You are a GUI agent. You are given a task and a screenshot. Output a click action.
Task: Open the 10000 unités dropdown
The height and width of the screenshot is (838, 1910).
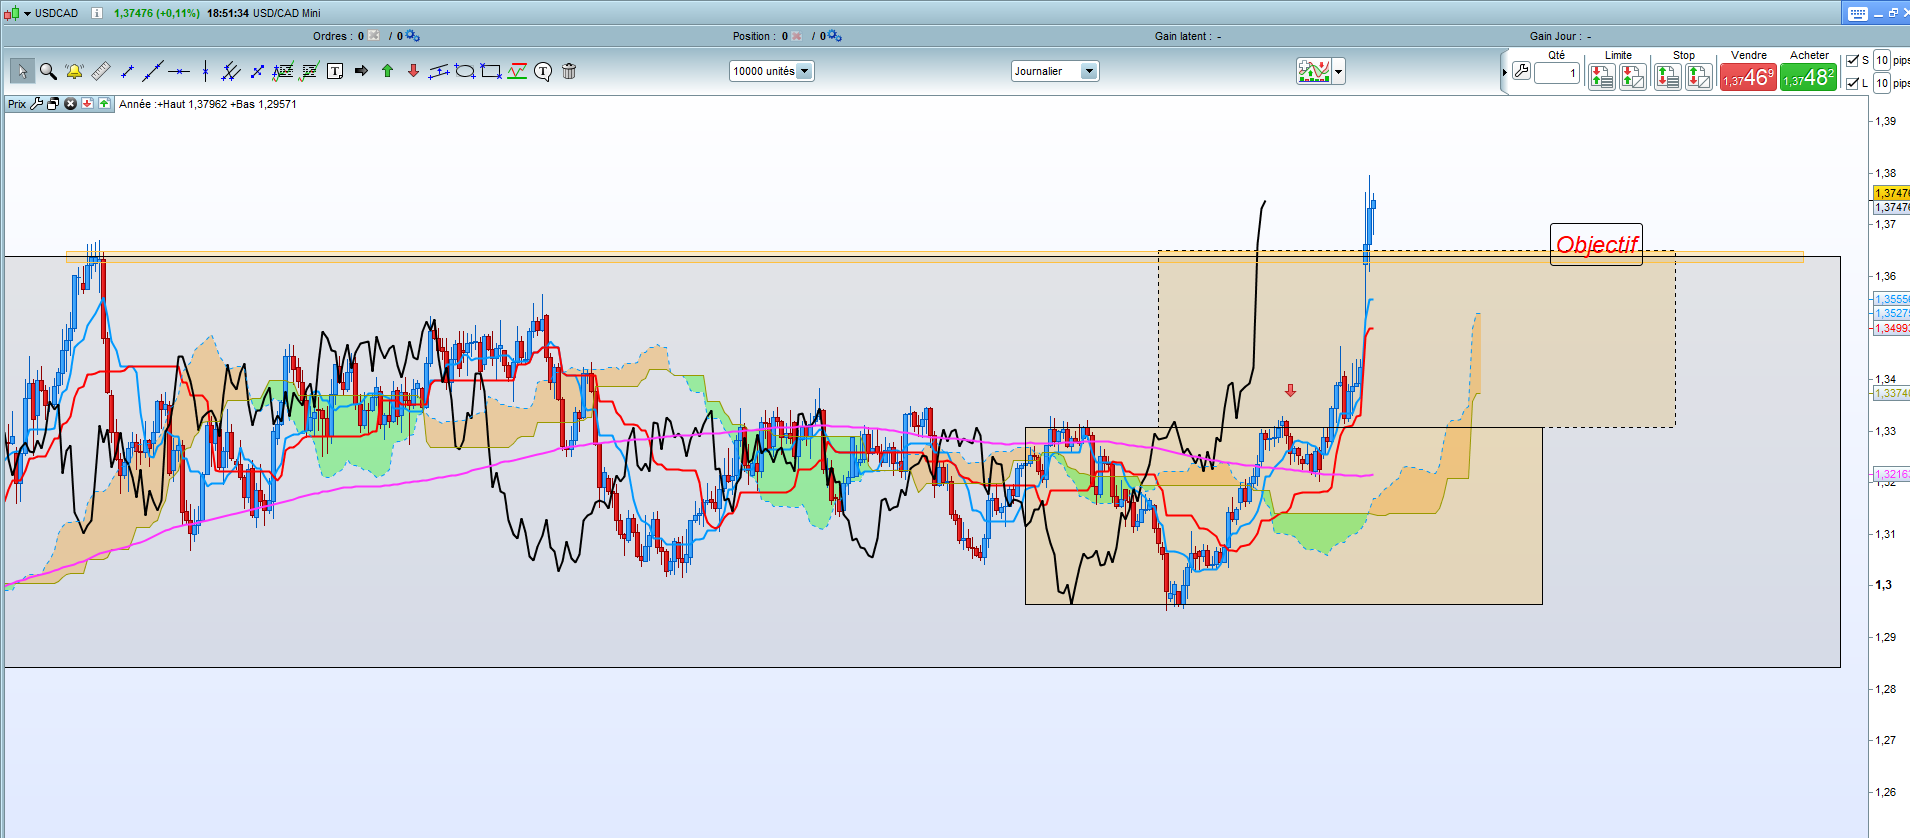[804, 71]
